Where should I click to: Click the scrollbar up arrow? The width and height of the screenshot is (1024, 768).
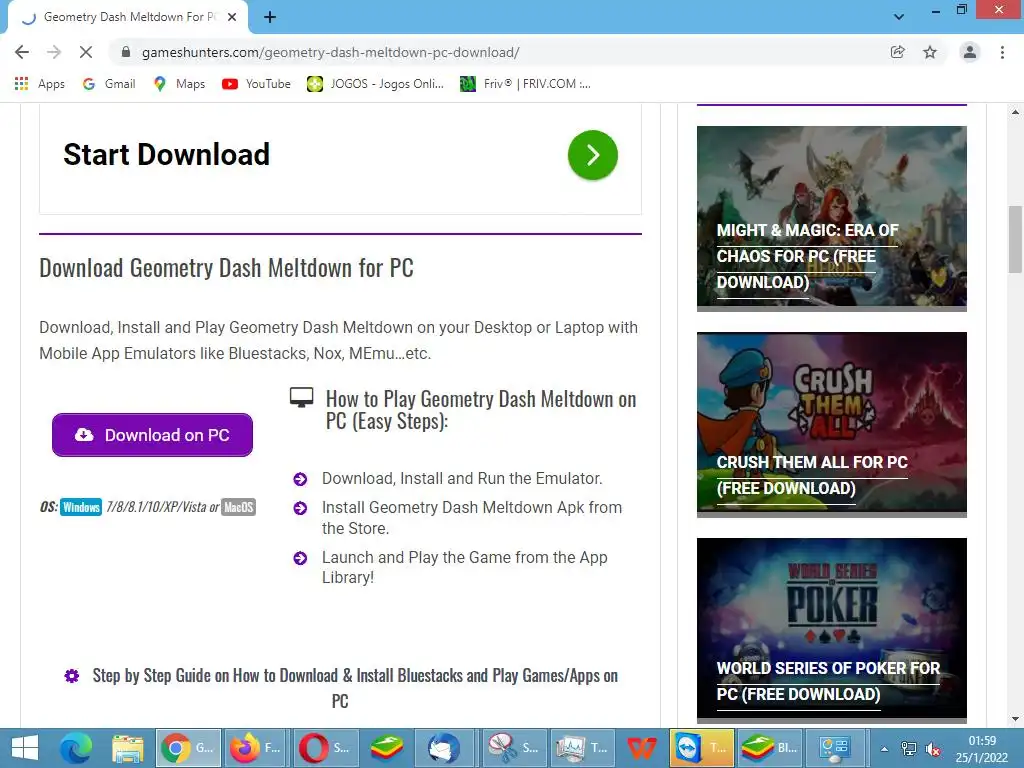click(1015, 112)
